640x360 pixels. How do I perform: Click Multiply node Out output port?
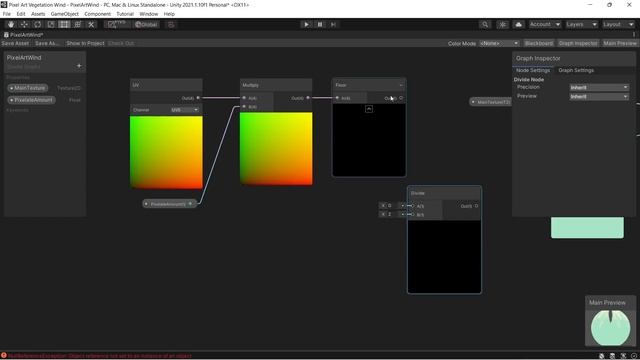tap(308, 98)
